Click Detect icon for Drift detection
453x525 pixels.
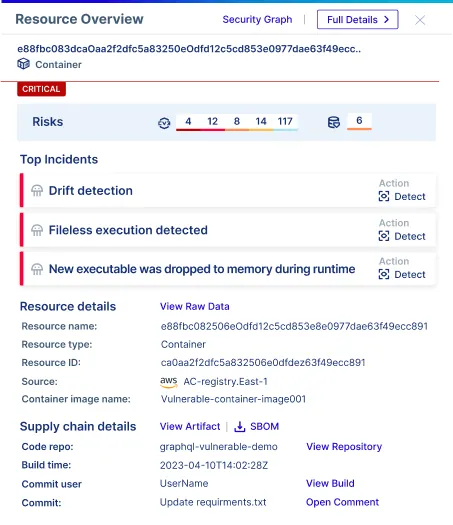coord(384,196)
